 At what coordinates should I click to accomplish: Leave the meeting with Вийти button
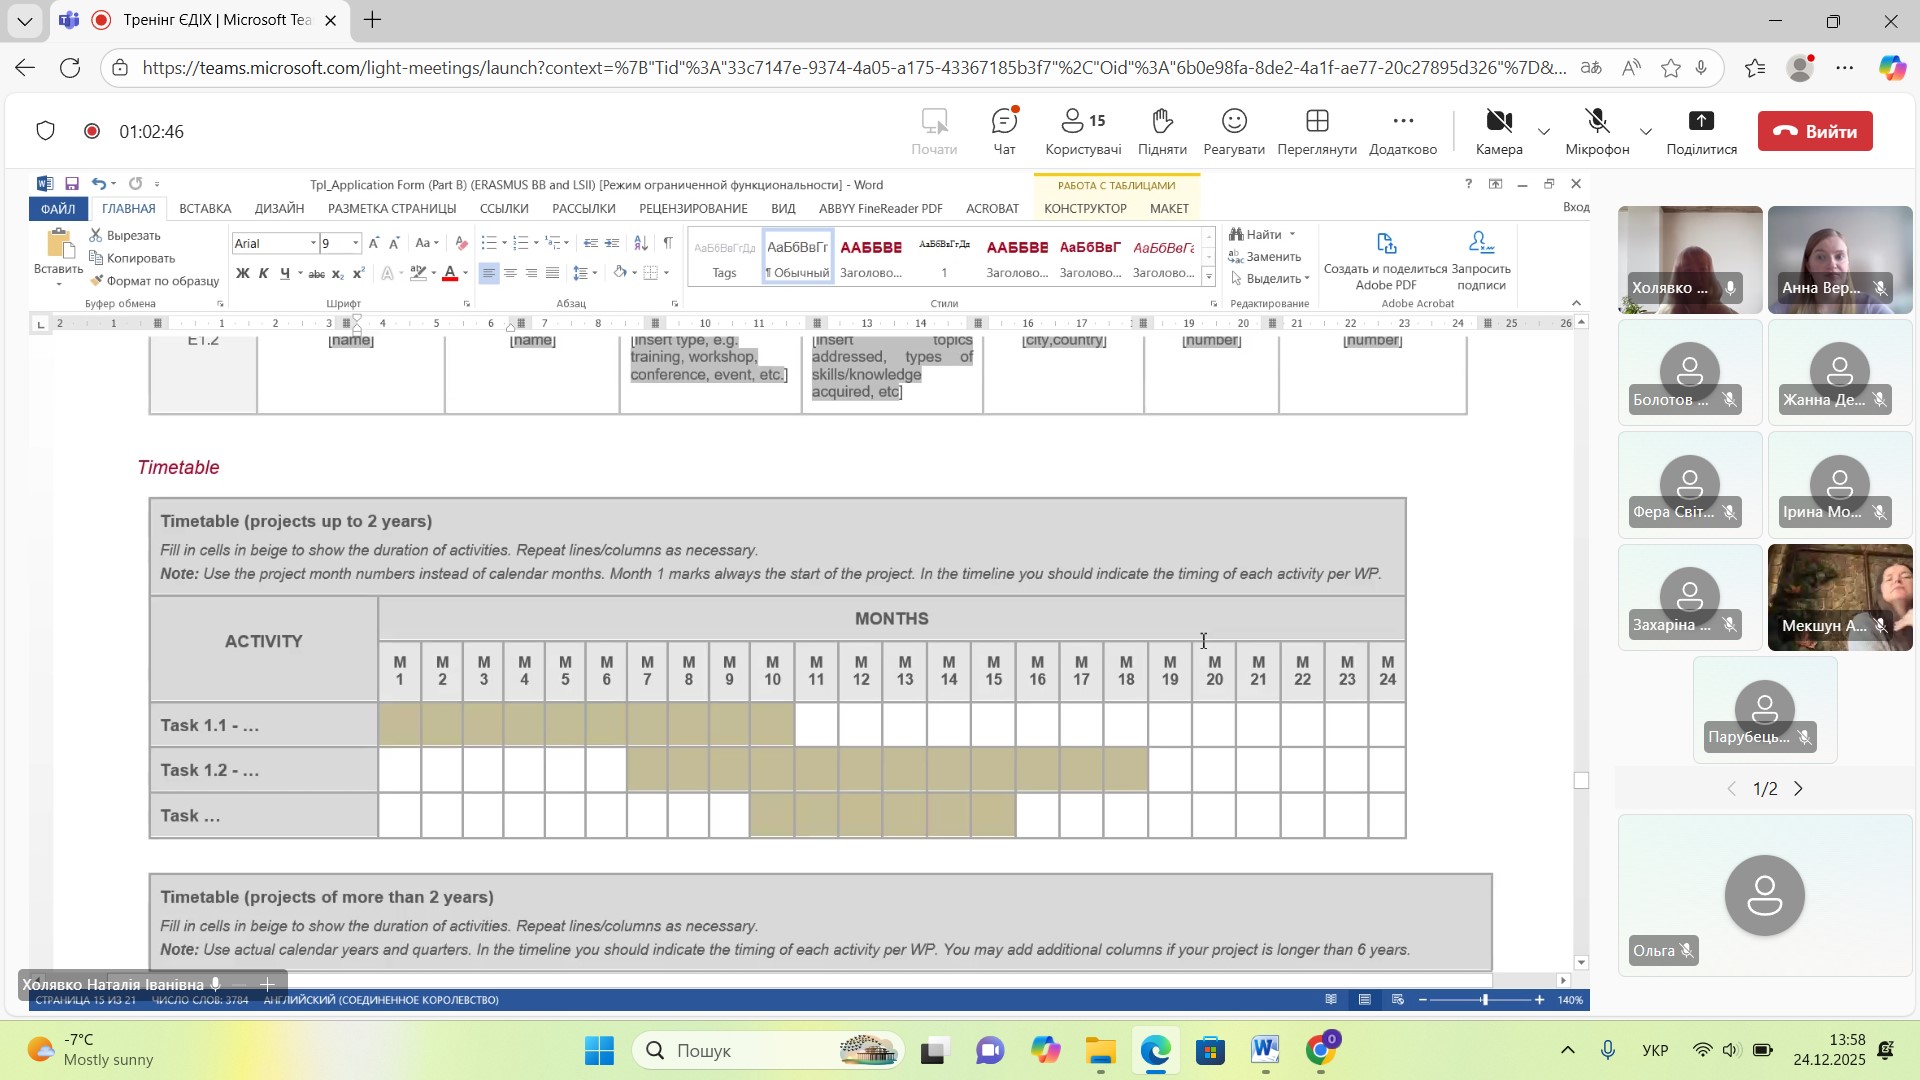tap(1815, 131)
